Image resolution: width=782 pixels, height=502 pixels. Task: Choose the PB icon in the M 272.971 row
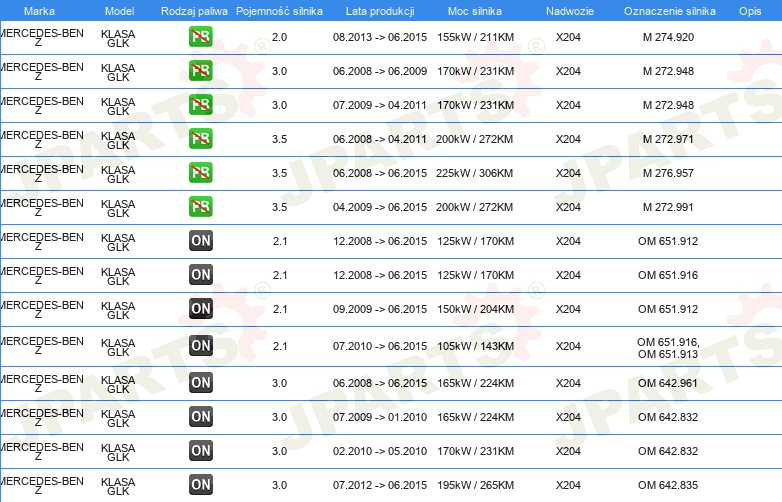[200, 139]
